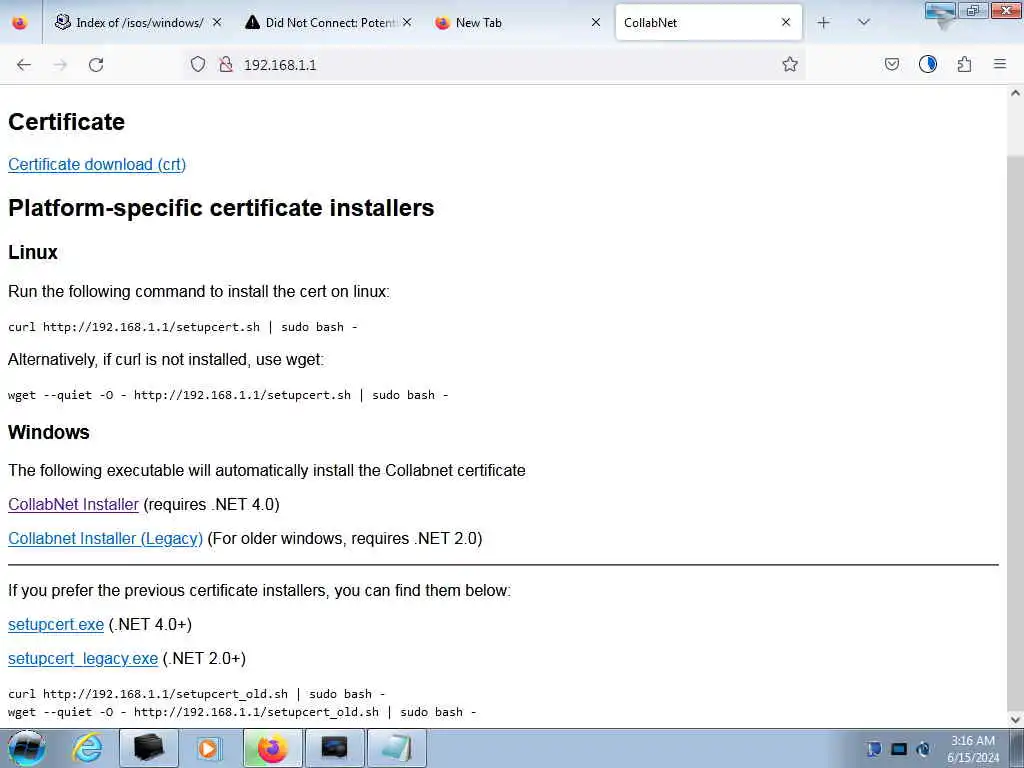
Task: Bookmark this page with the star icon
Action: (x=790, y=64)
